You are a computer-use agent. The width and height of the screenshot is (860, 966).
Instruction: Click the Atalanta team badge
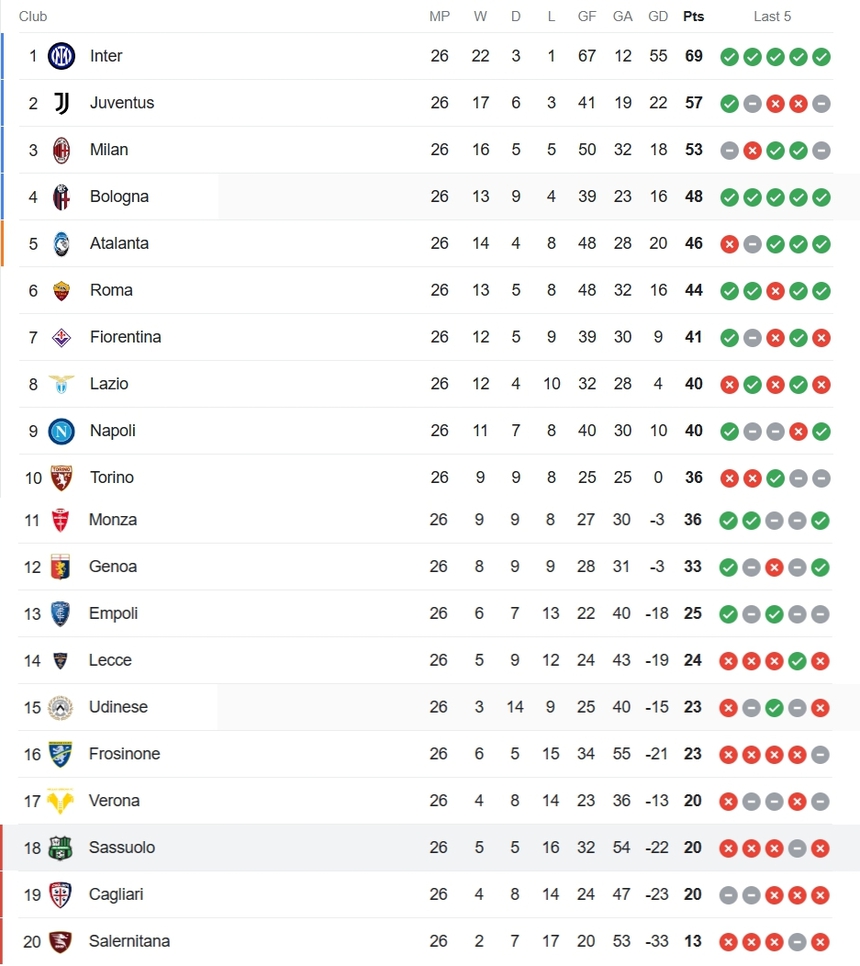tap(62, 243)
